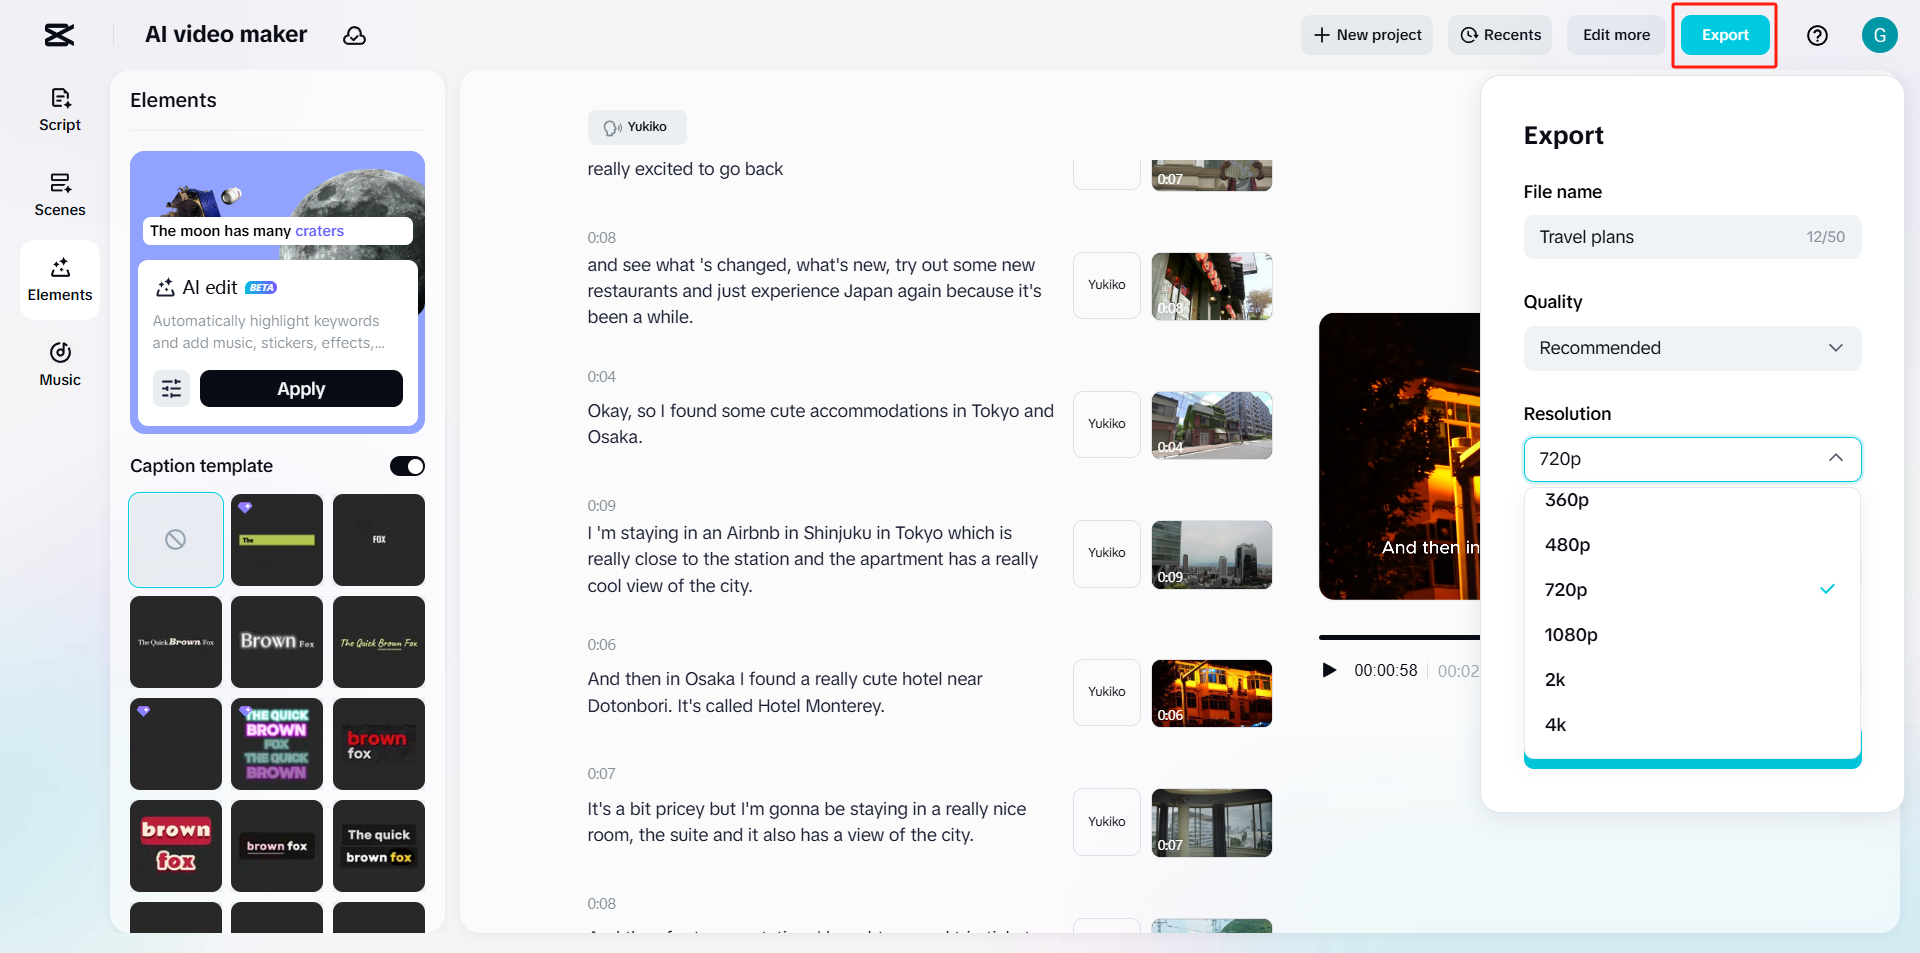Screen dimensions: 1920x953
Task: Choose the purple neon QUICK BROWN template
Action: pos(277,744)
